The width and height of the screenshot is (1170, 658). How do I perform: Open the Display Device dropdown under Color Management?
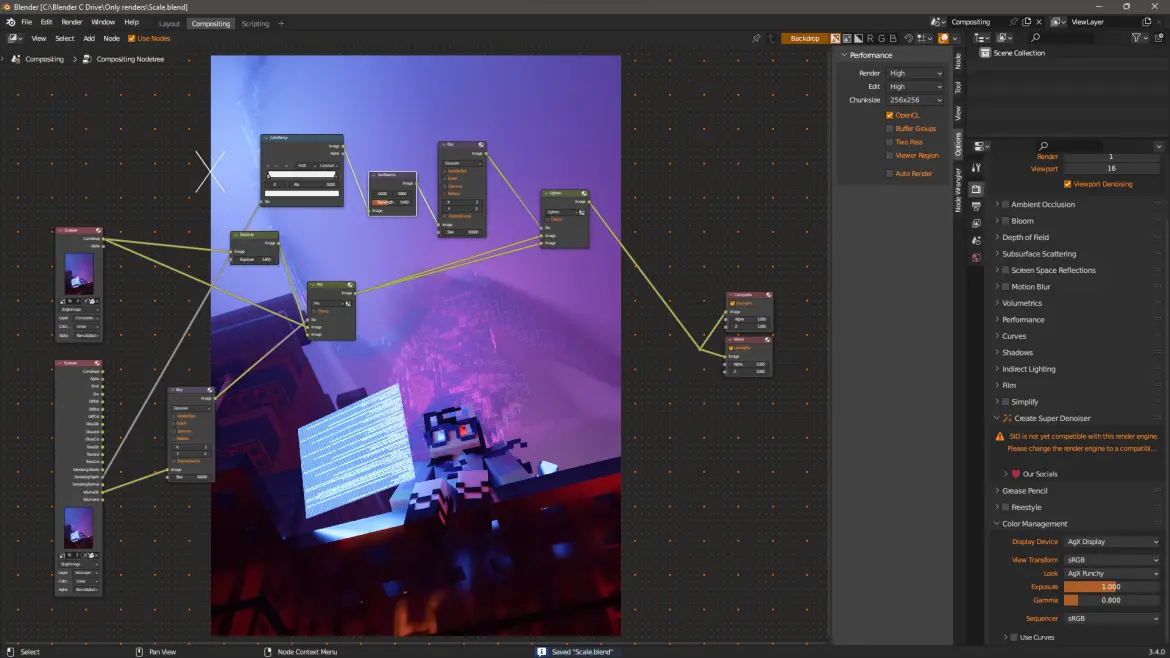[1113, 541]
